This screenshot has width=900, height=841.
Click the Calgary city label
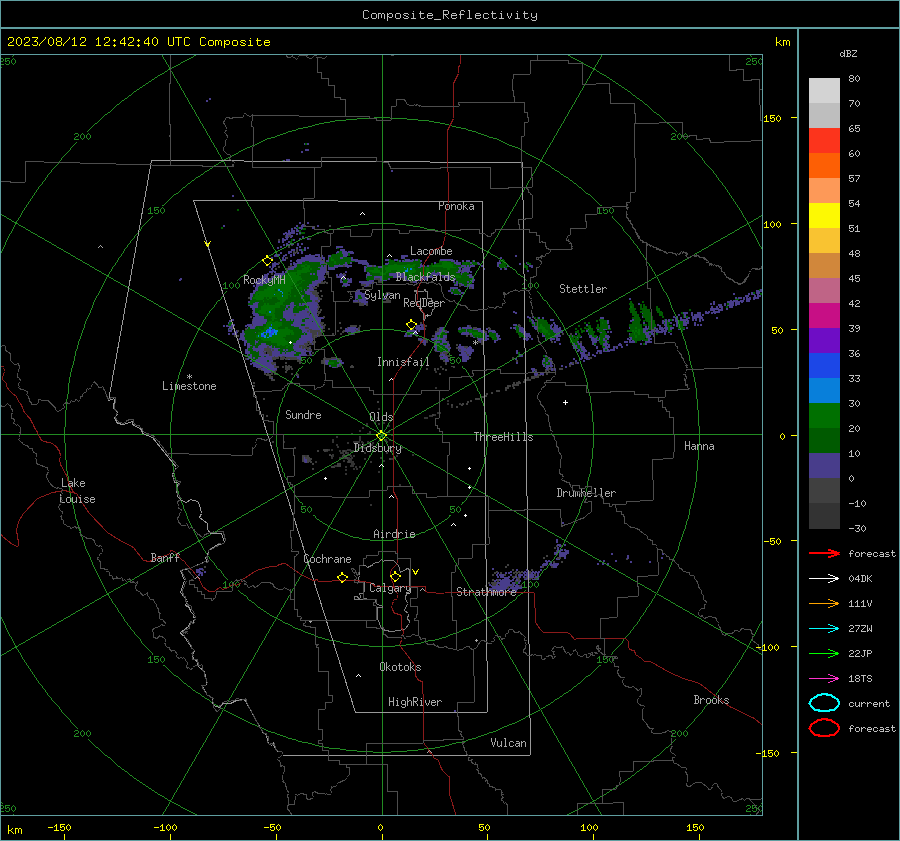pyautogui.click(x=390, y=588)
